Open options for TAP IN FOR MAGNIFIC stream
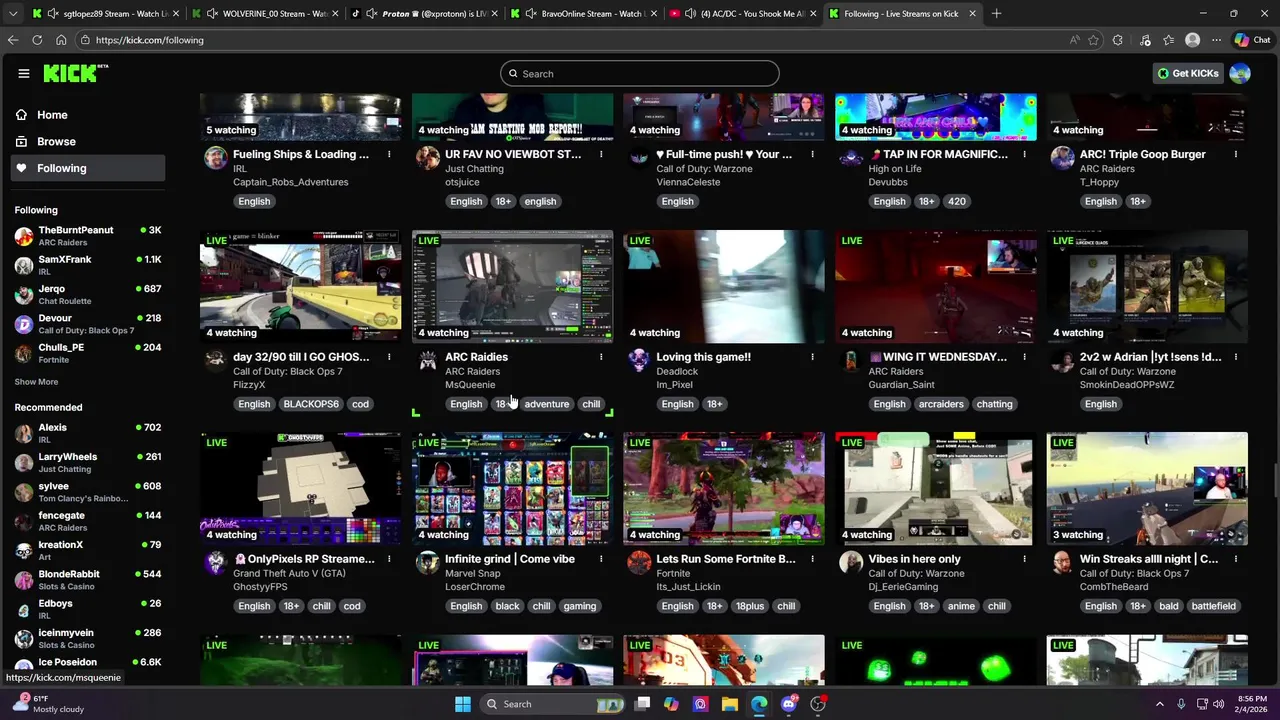This screenshot has width=1280, height=720. coord(1024,154)
